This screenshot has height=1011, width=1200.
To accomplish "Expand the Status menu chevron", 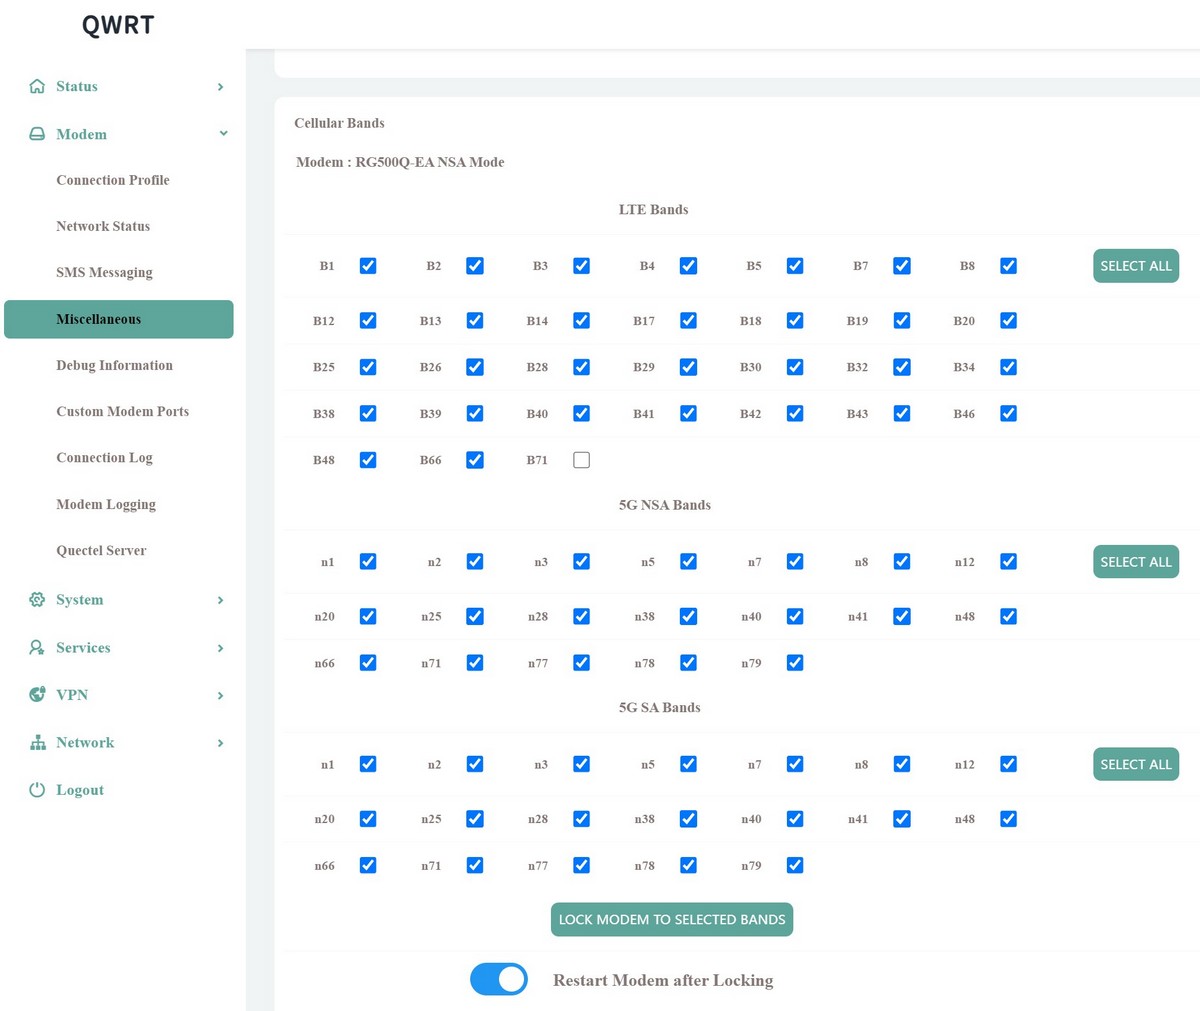I will pyautogui.click(x=220, y=87).
